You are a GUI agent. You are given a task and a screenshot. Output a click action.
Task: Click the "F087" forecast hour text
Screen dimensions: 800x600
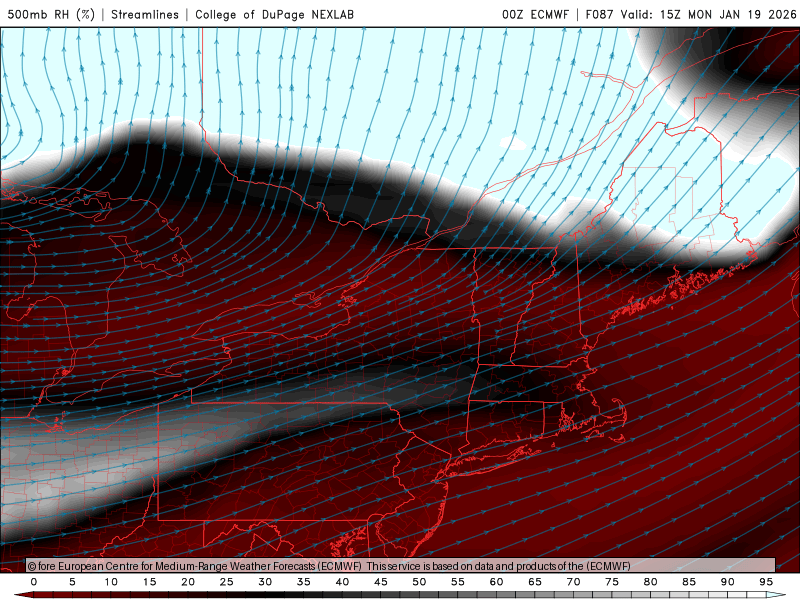(601, 14)
